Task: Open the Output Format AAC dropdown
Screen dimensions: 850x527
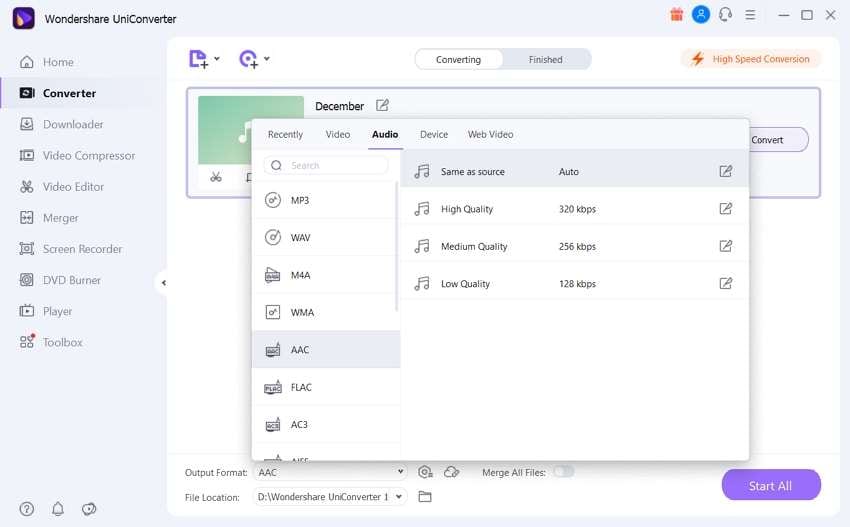Action: [331, 472]
